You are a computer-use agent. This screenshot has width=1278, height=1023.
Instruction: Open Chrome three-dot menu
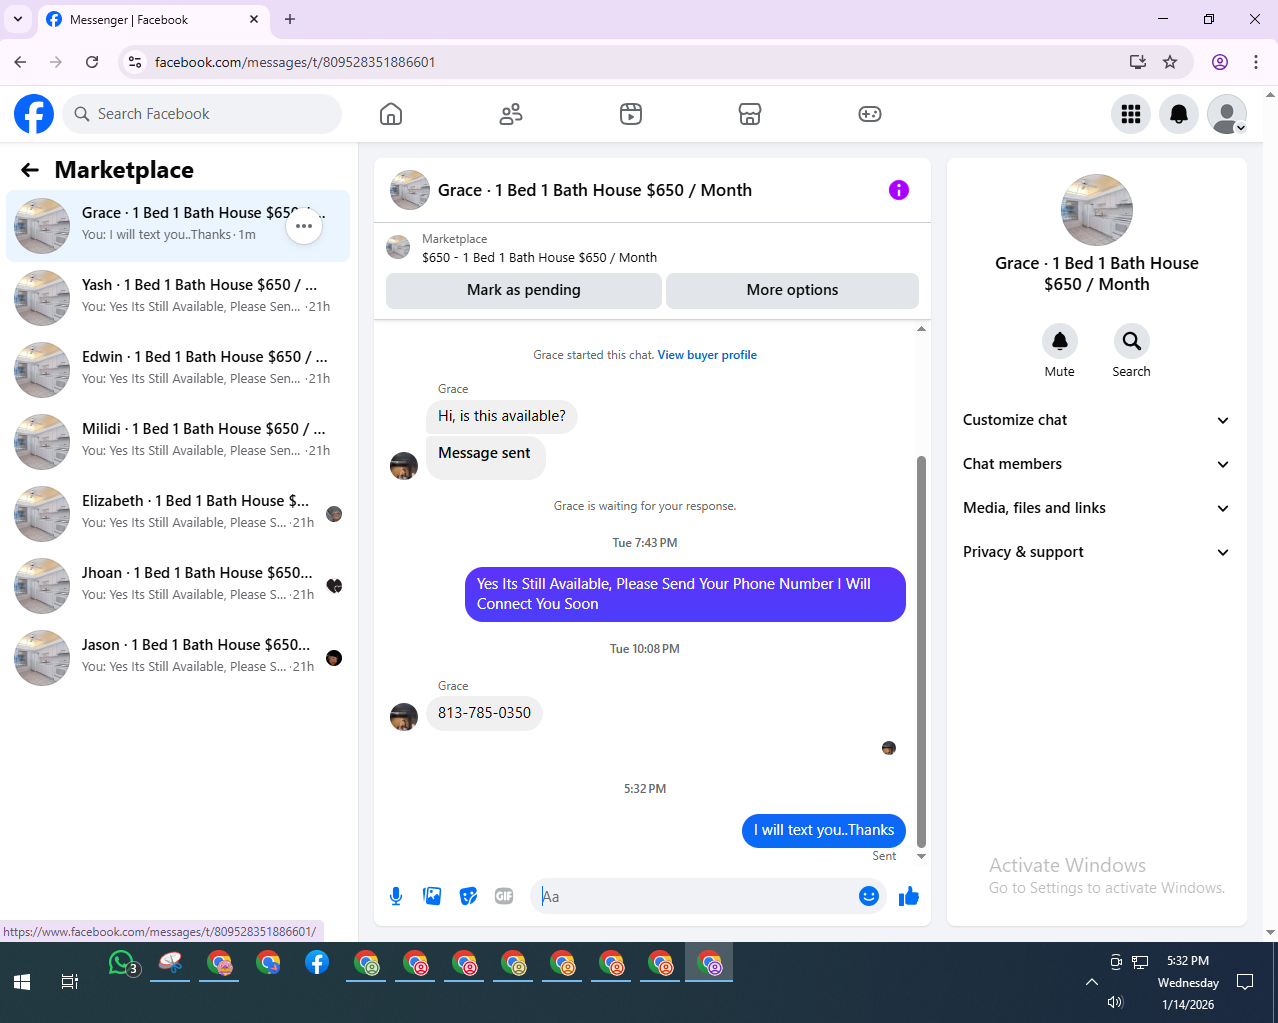tap(1256, 62)
